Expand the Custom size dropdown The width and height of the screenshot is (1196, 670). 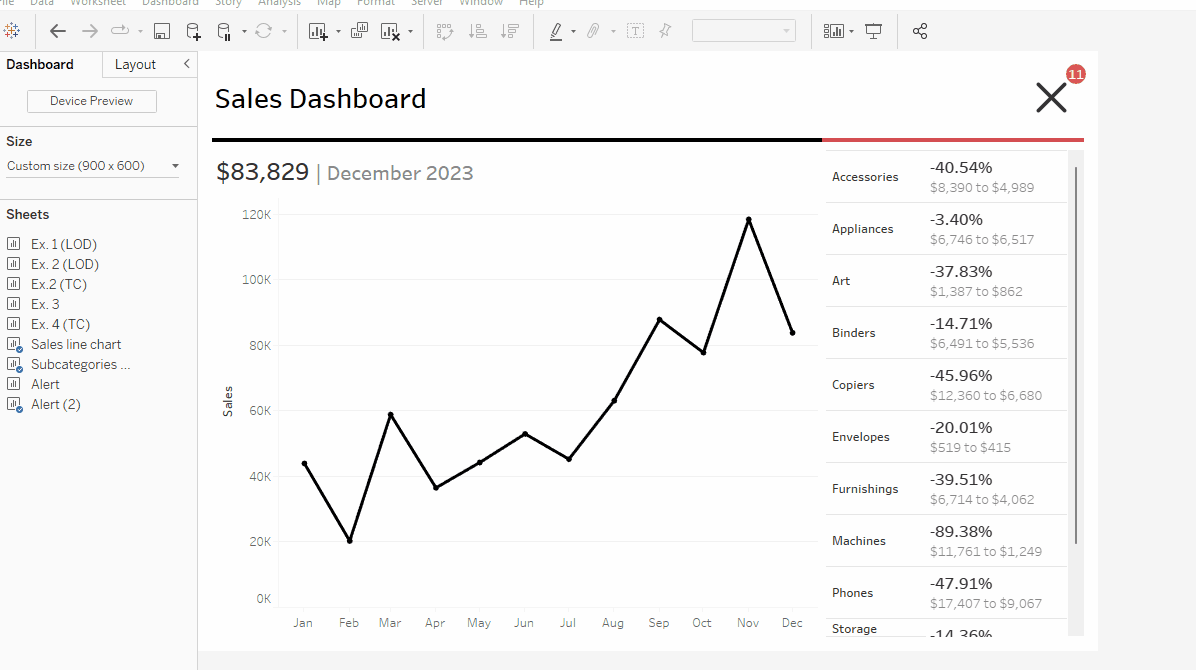[x=175, y=166]
